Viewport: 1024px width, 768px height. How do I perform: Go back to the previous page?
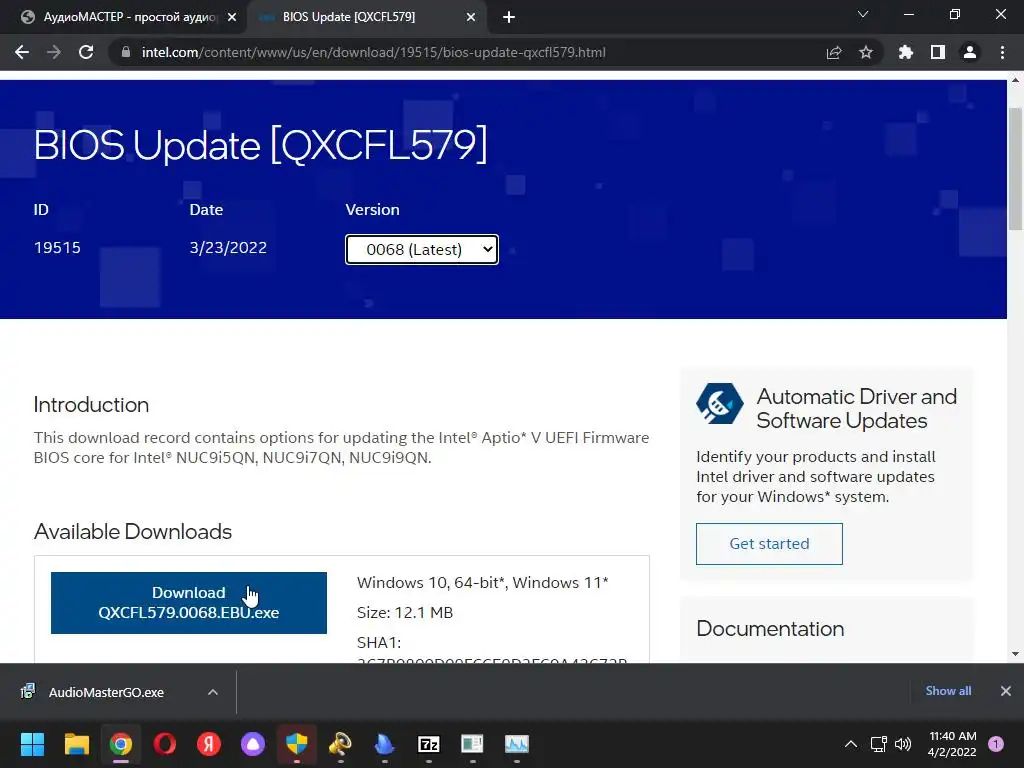22,52
